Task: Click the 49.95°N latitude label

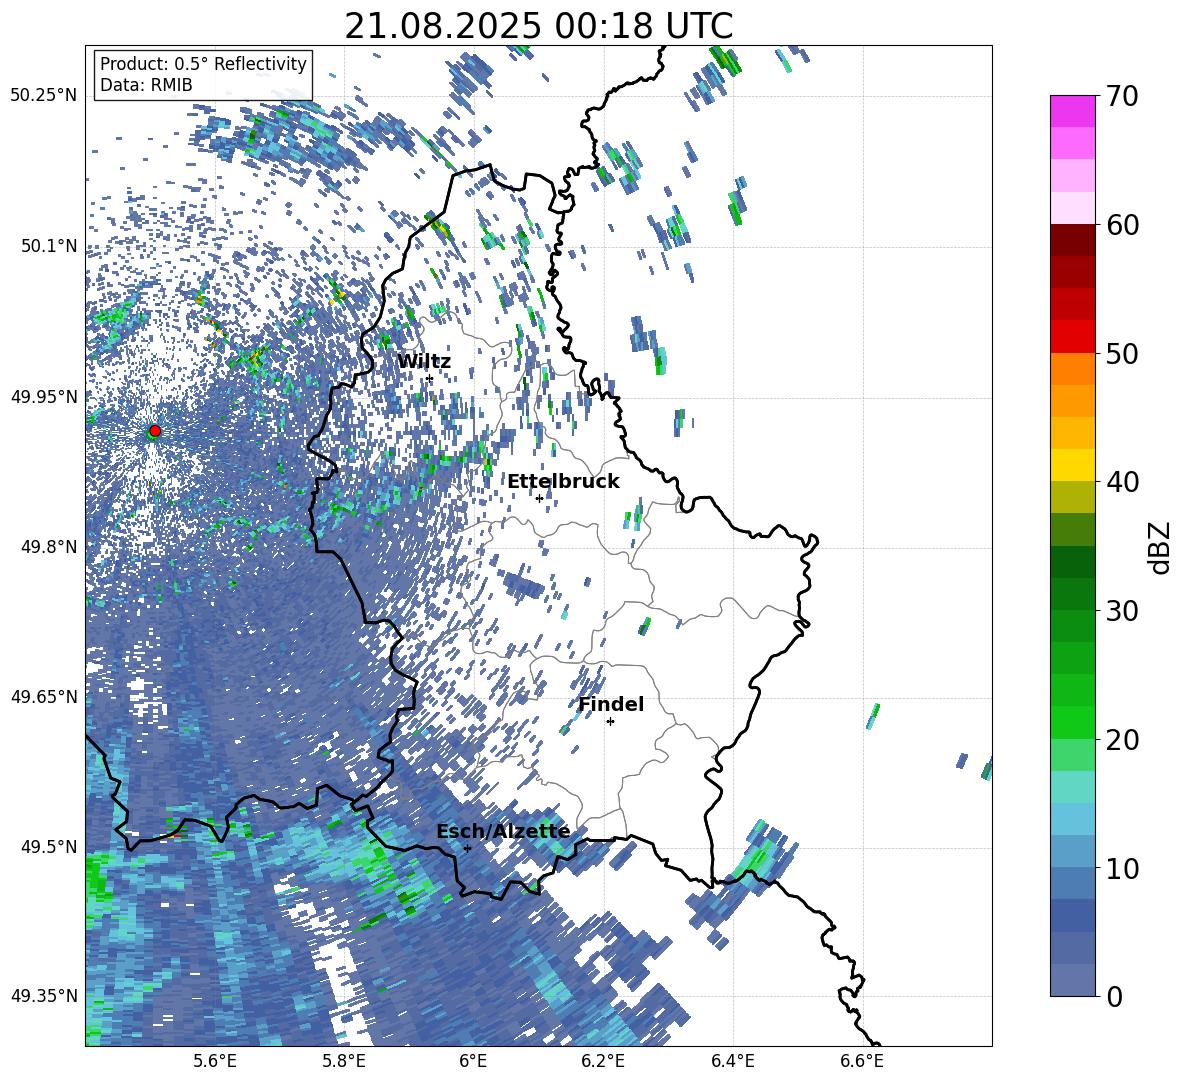Action: tap(44, 396)
